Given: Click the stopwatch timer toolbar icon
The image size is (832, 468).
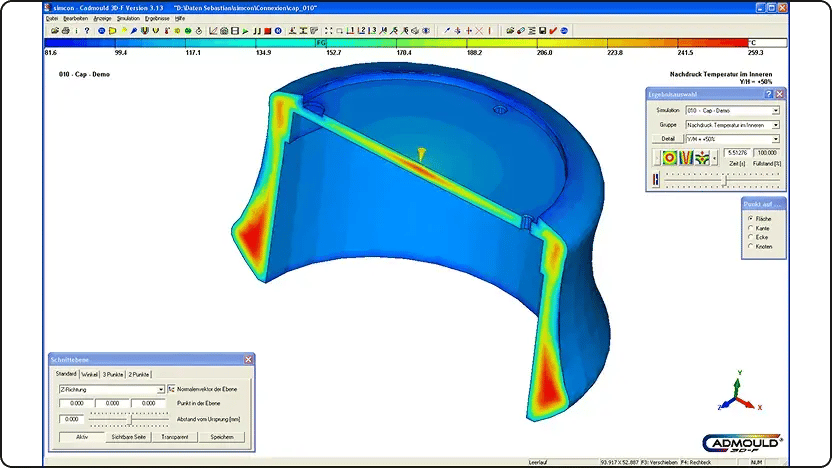Looking at the screenshot, I should coord(199,31).
